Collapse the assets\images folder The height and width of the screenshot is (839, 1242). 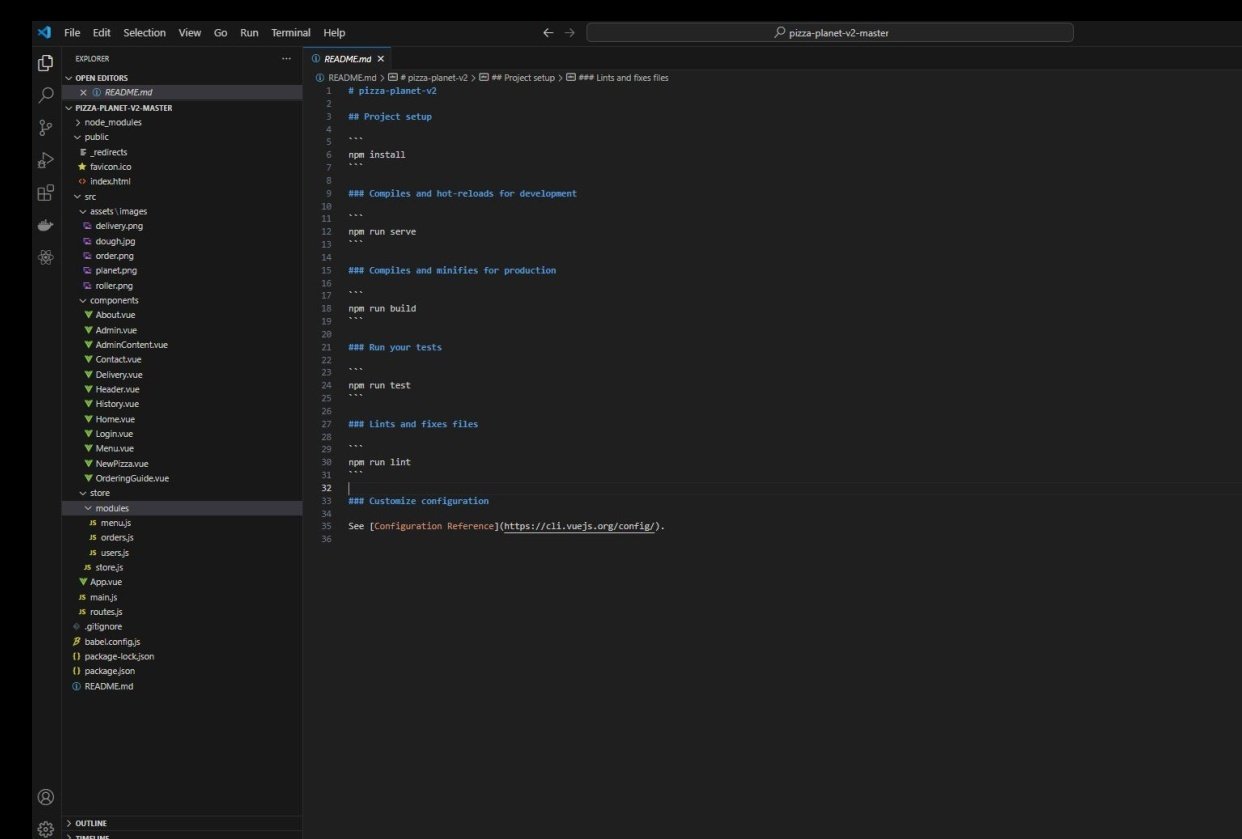click(182, 211)
